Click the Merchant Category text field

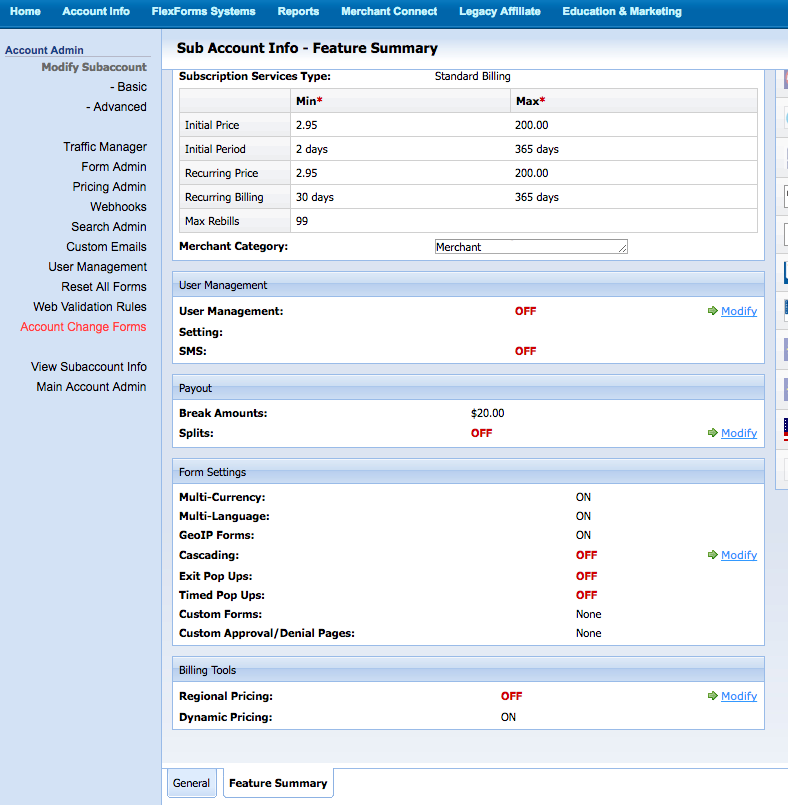click(531, 247)
